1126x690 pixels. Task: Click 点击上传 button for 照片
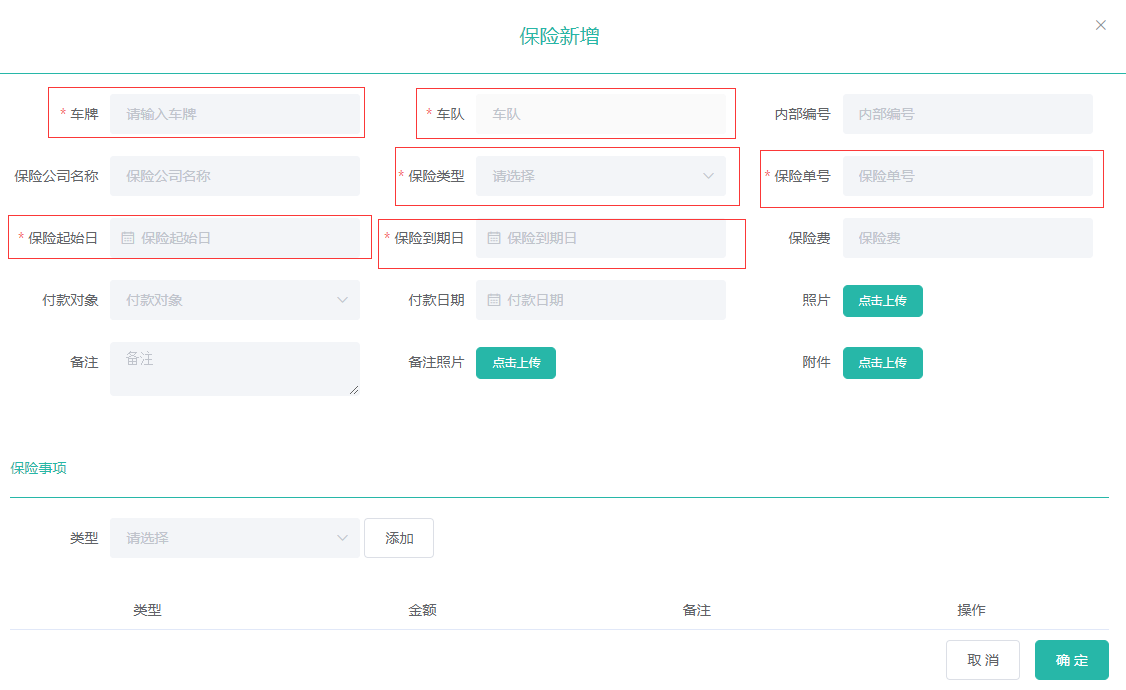point(882,301)
